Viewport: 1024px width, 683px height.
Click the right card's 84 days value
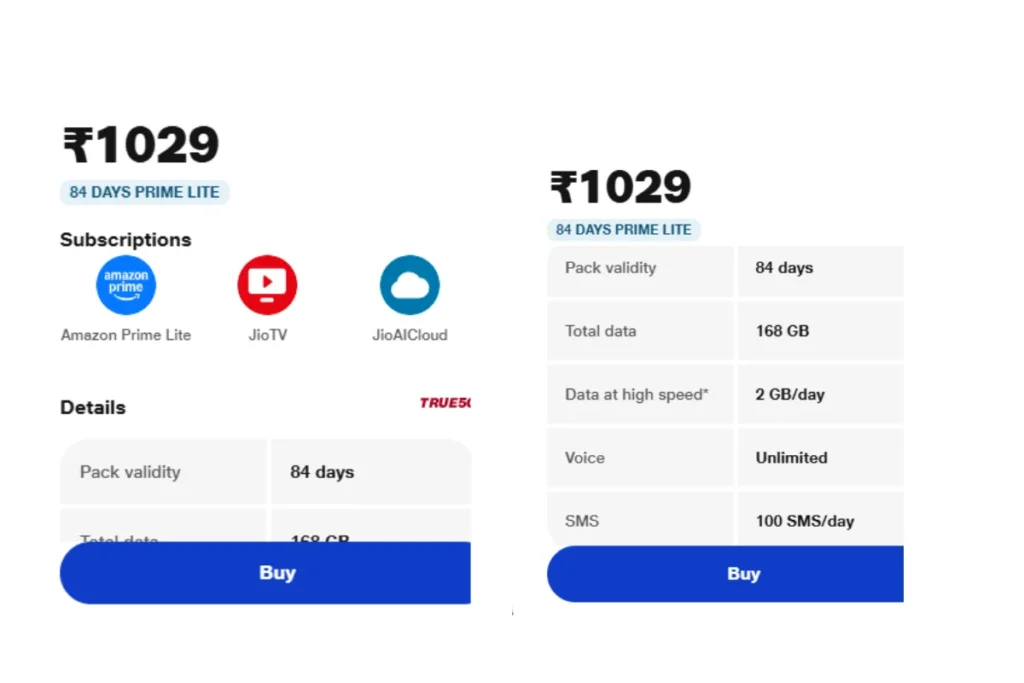click(x=784, y=268)
